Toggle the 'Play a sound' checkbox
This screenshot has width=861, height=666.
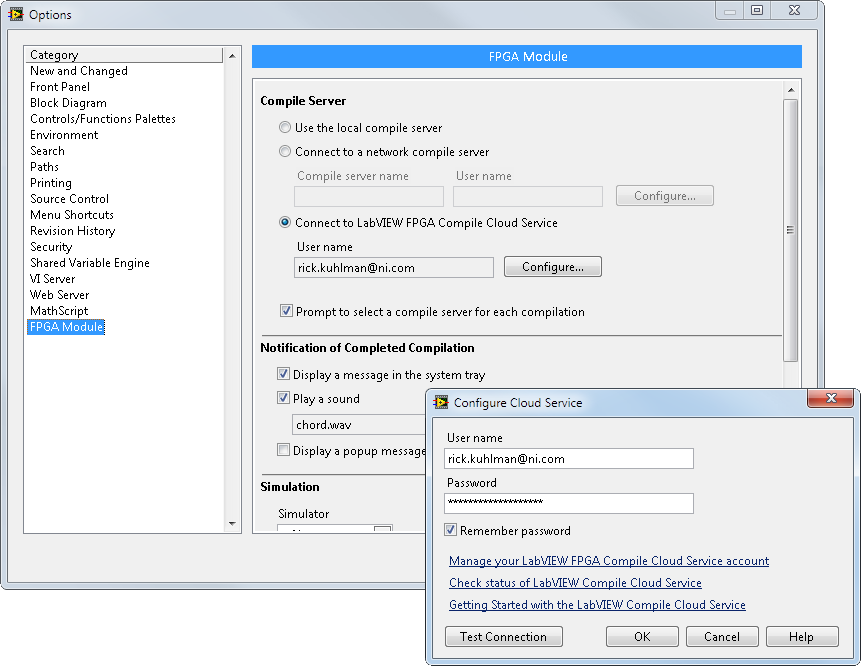tap(283, 399)
